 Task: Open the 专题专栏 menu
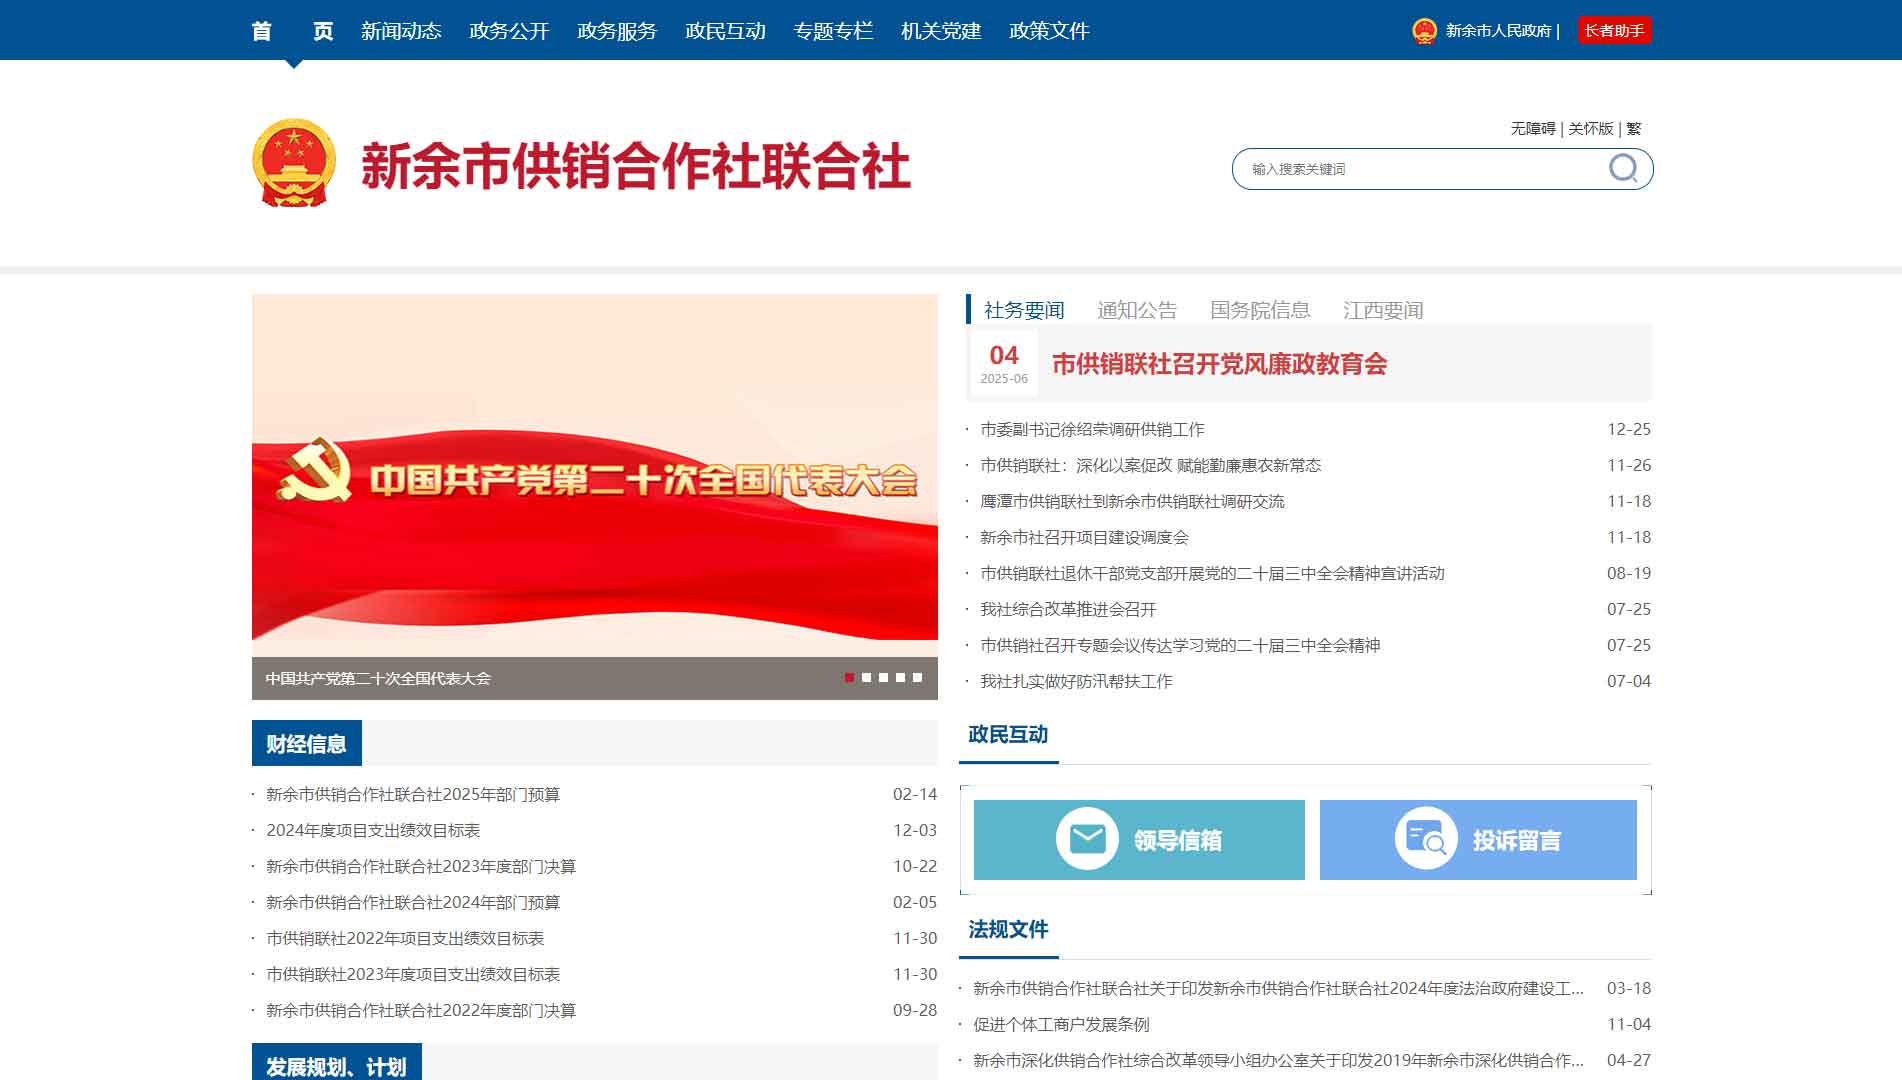(x=833, y=31)
